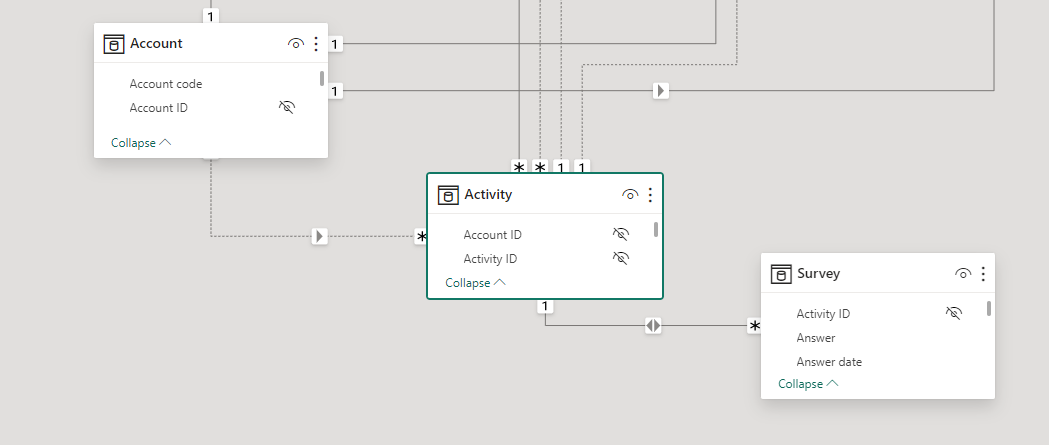This screenshot has width=1049, height=445.
Task: Unhide Account ID field in Activity table
Action: pyautogui.click(x=621, y=234)
